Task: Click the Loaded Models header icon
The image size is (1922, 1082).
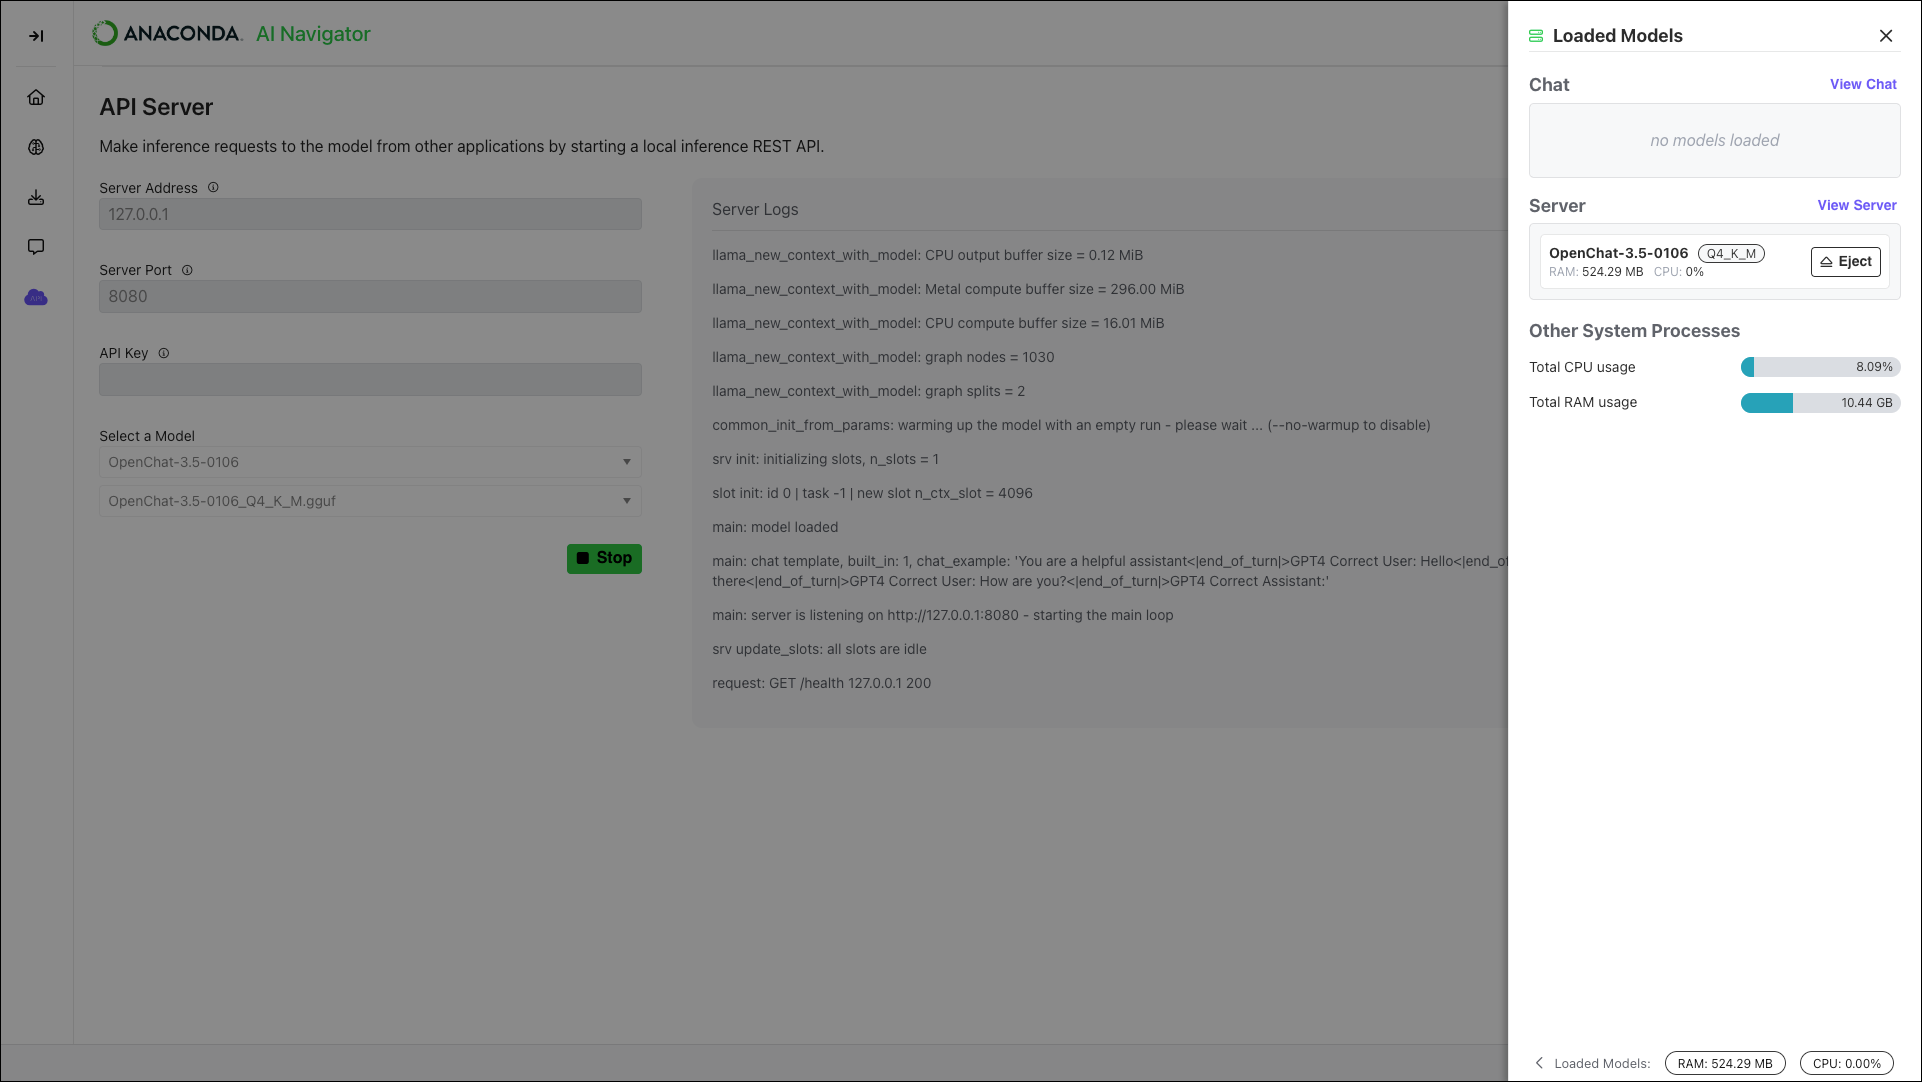Action: pyautogui.click(x=1536, y=36)
